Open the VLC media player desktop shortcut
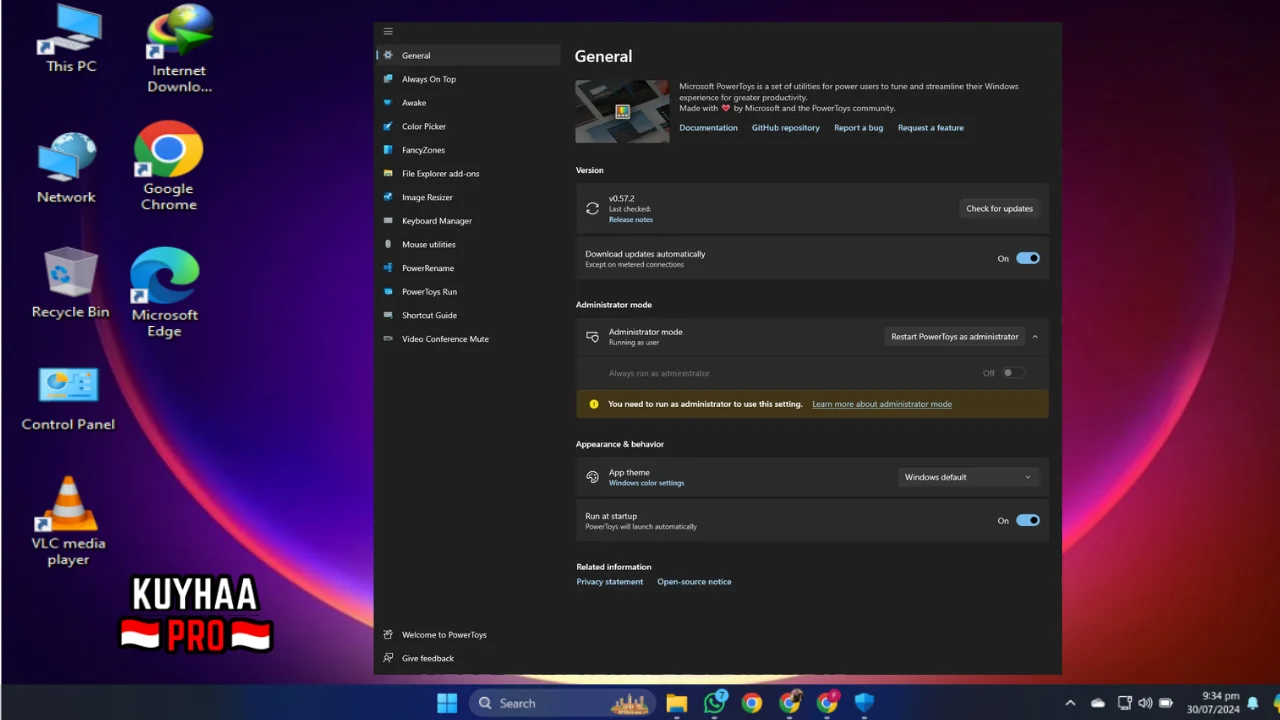 [x=68, y=520]
